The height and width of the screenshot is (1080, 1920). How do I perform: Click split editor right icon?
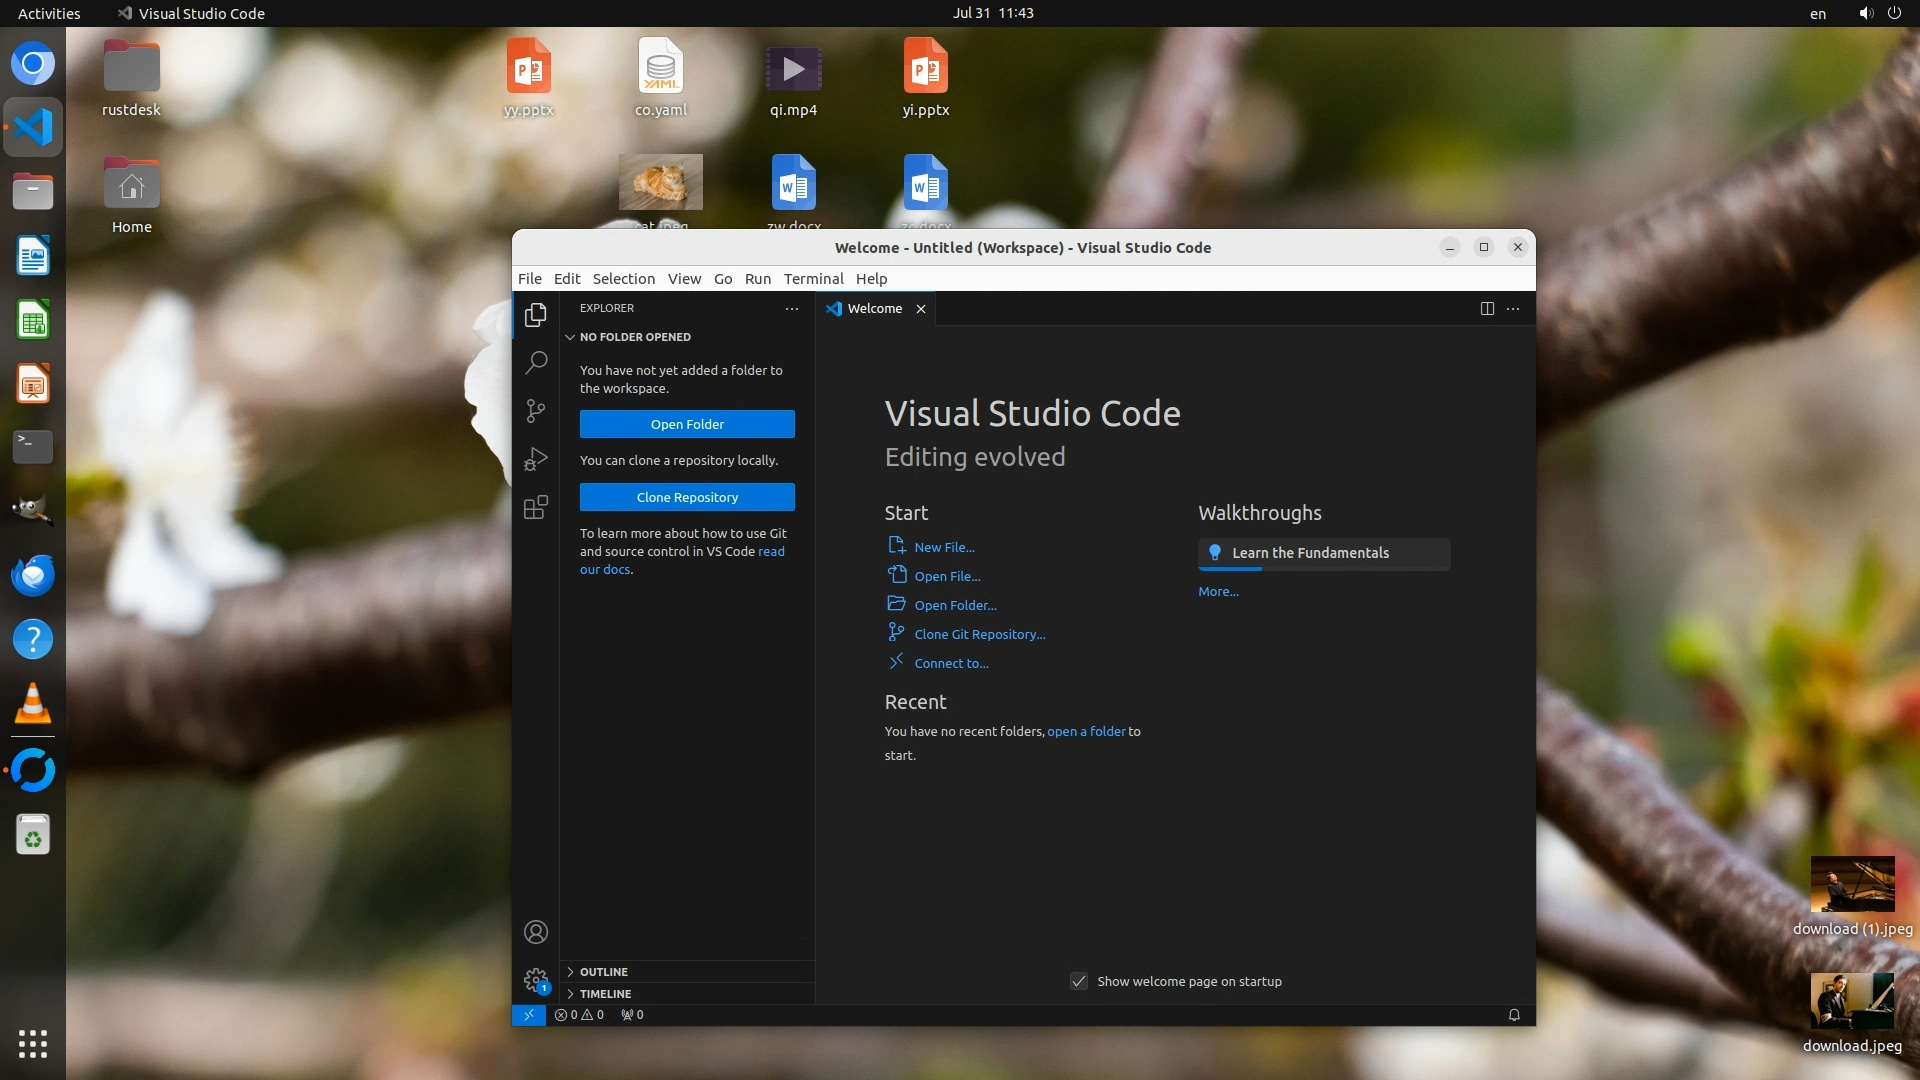pos(1487,309)
